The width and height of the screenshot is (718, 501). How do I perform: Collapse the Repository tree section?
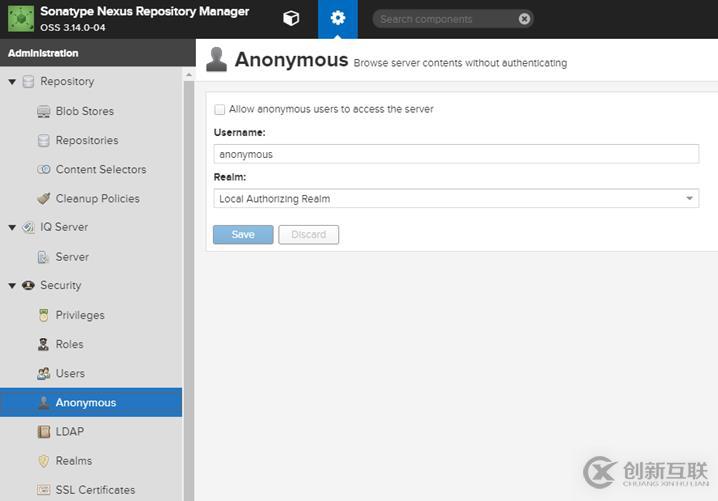12,82
